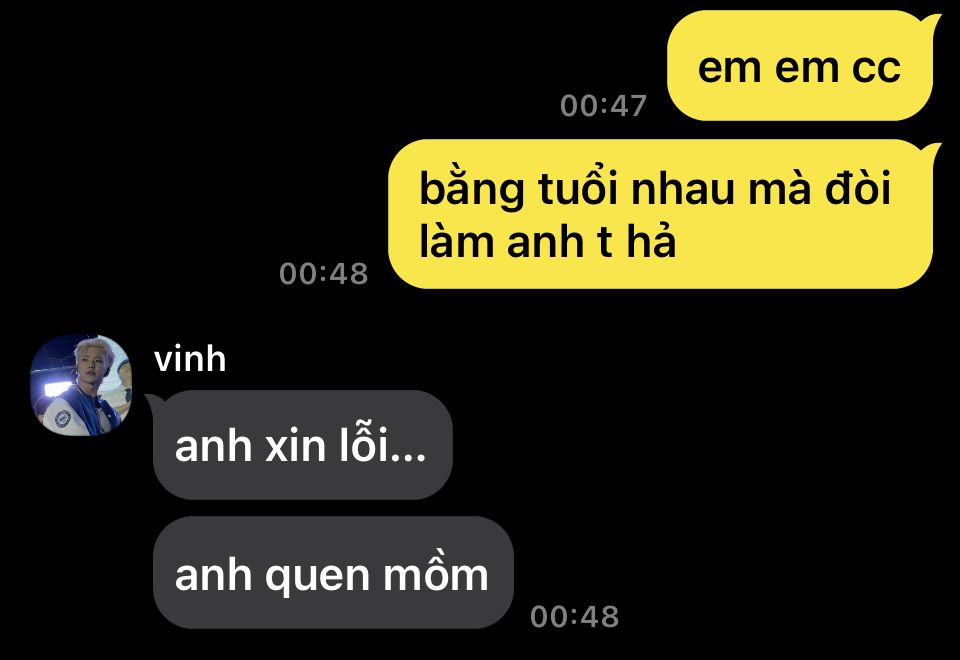Tap the 'bằng tuổi nhau mà đòi' message bubble
The width and height of the screenshot is (960, 660).
click(x=661, y=214)
